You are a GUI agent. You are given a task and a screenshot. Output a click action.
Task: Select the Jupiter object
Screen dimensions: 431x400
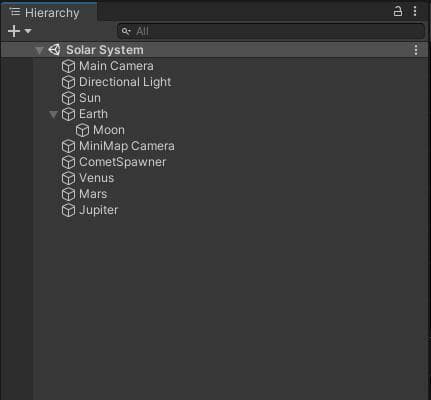99,210
